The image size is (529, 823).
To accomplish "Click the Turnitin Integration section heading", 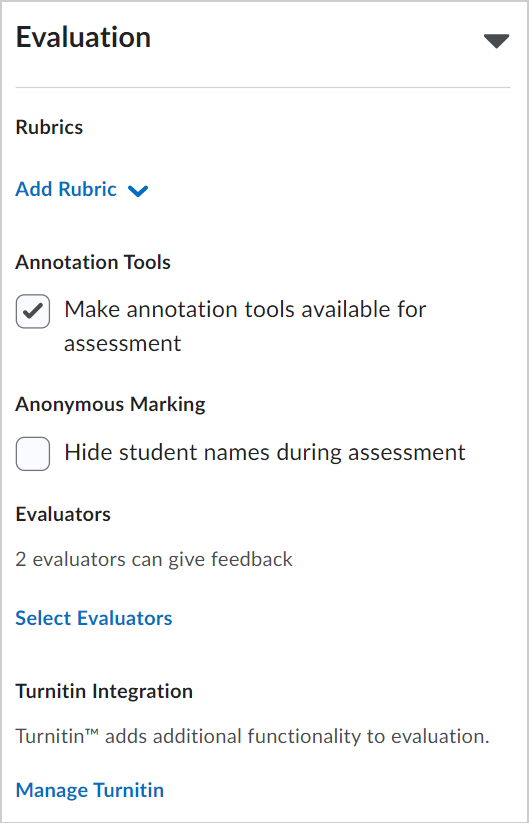I will (104, 691).
